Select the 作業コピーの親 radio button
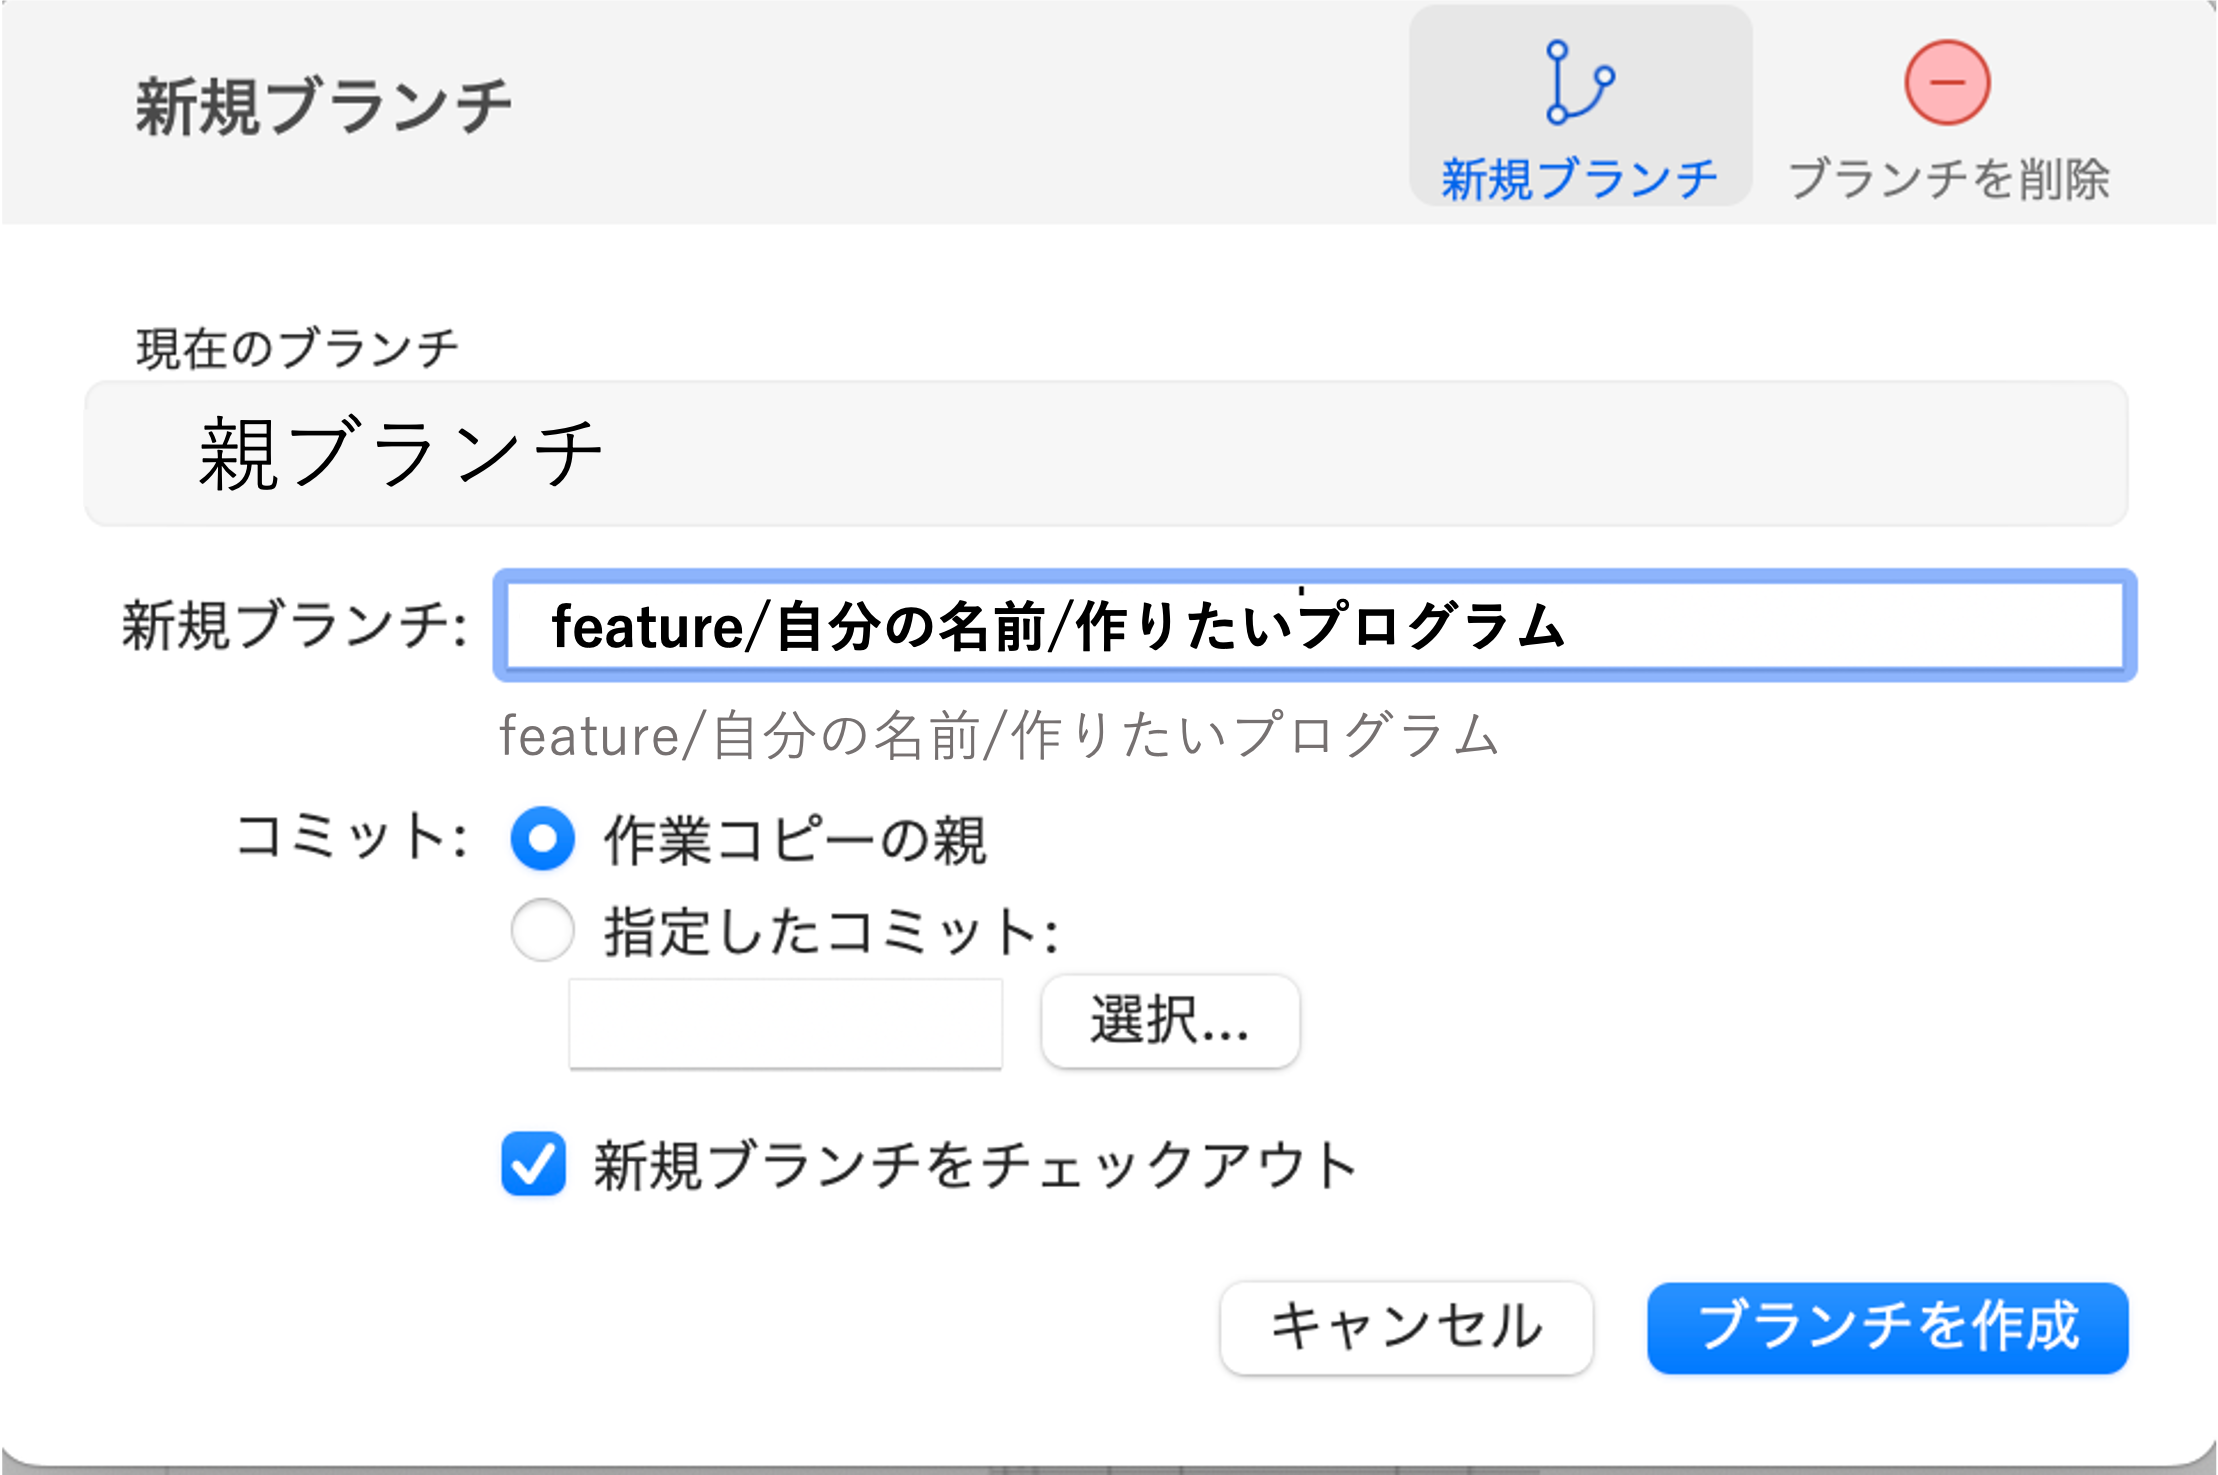 (x=542, y=838)
